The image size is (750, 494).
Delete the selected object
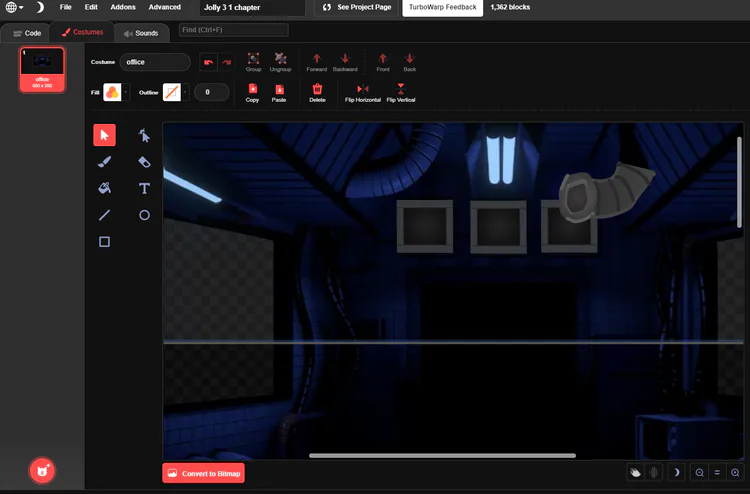coord(317,93)
